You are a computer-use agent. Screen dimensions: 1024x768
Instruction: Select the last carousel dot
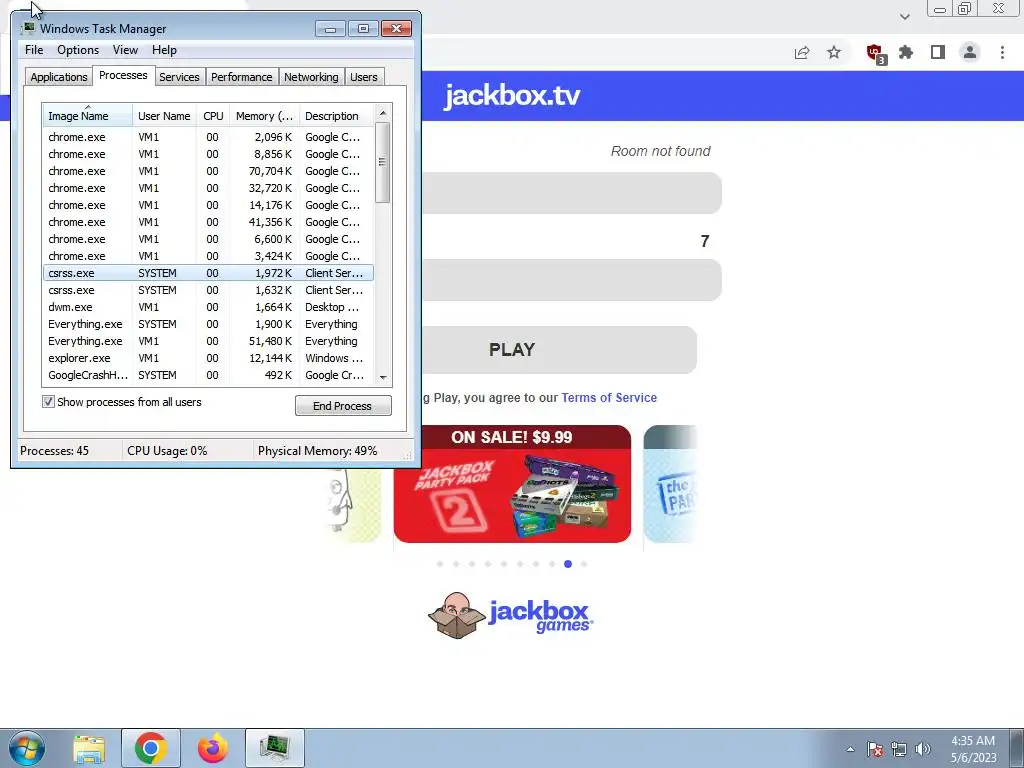[x=584, y=564]
